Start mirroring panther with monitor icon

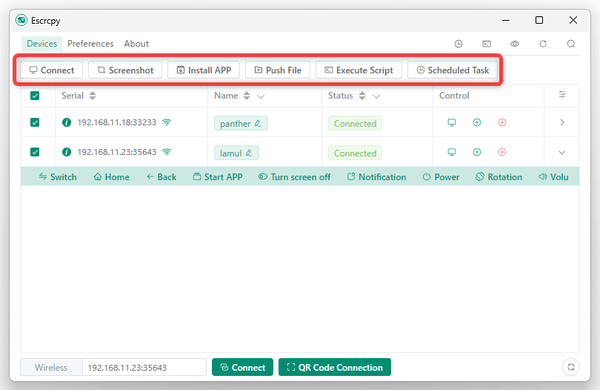(x=452, y=122)
